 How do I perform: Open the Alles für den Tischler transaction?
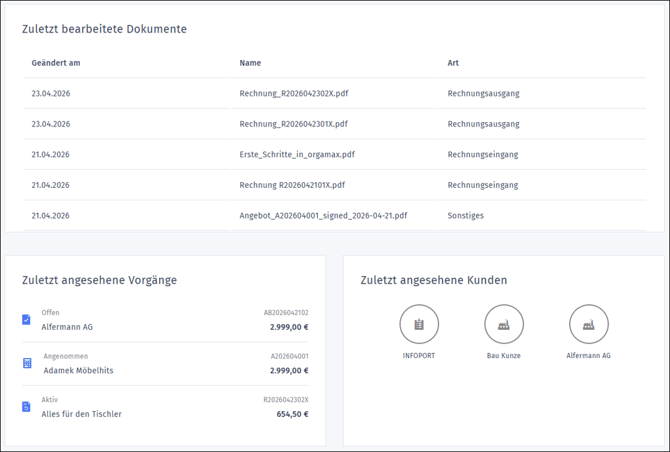pyautogui.click(x=165, y=407)
